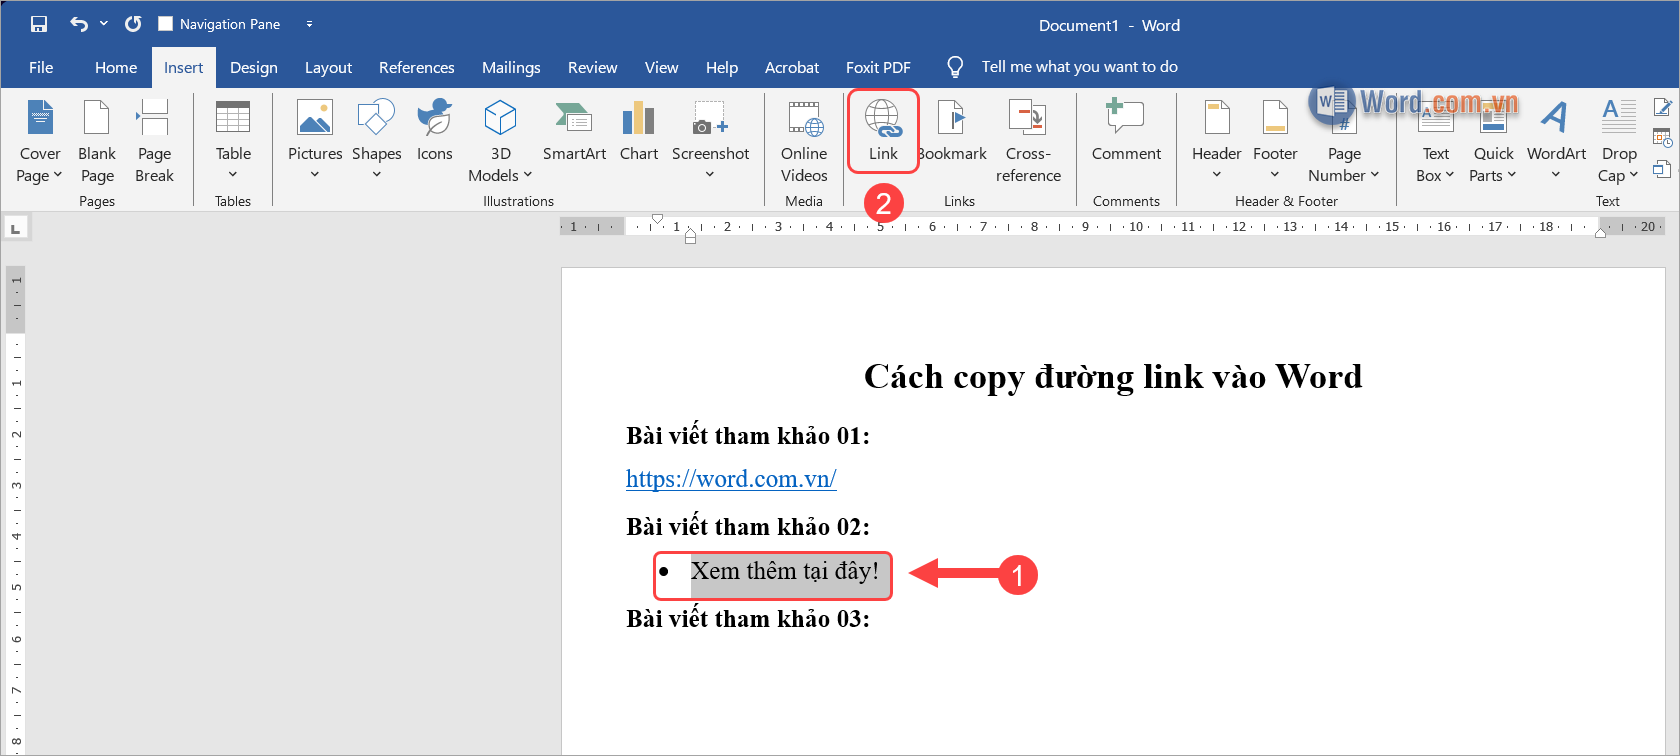The height and width of the screenshot is (756, 1680).
Task: Open the Acrobat tab
Action: [792, 67]
